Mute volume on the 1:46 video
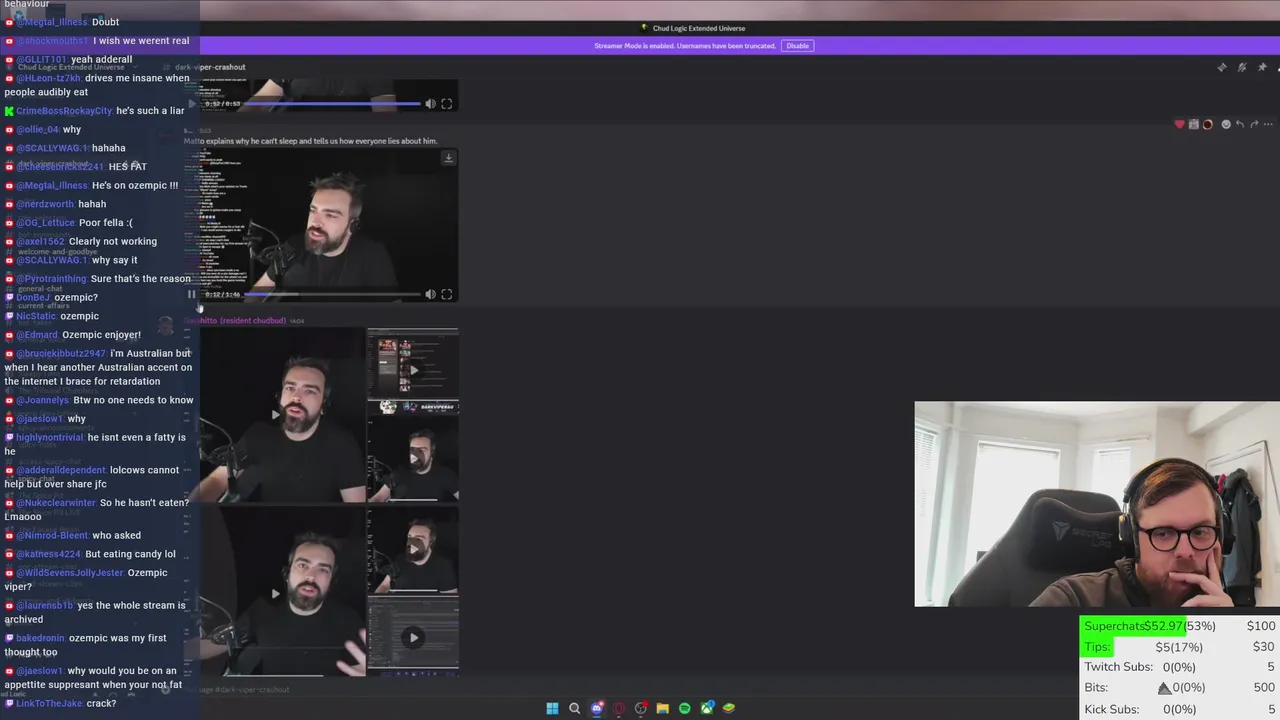Viewport: 1280px width, 720px height. [x=430, y=294]
